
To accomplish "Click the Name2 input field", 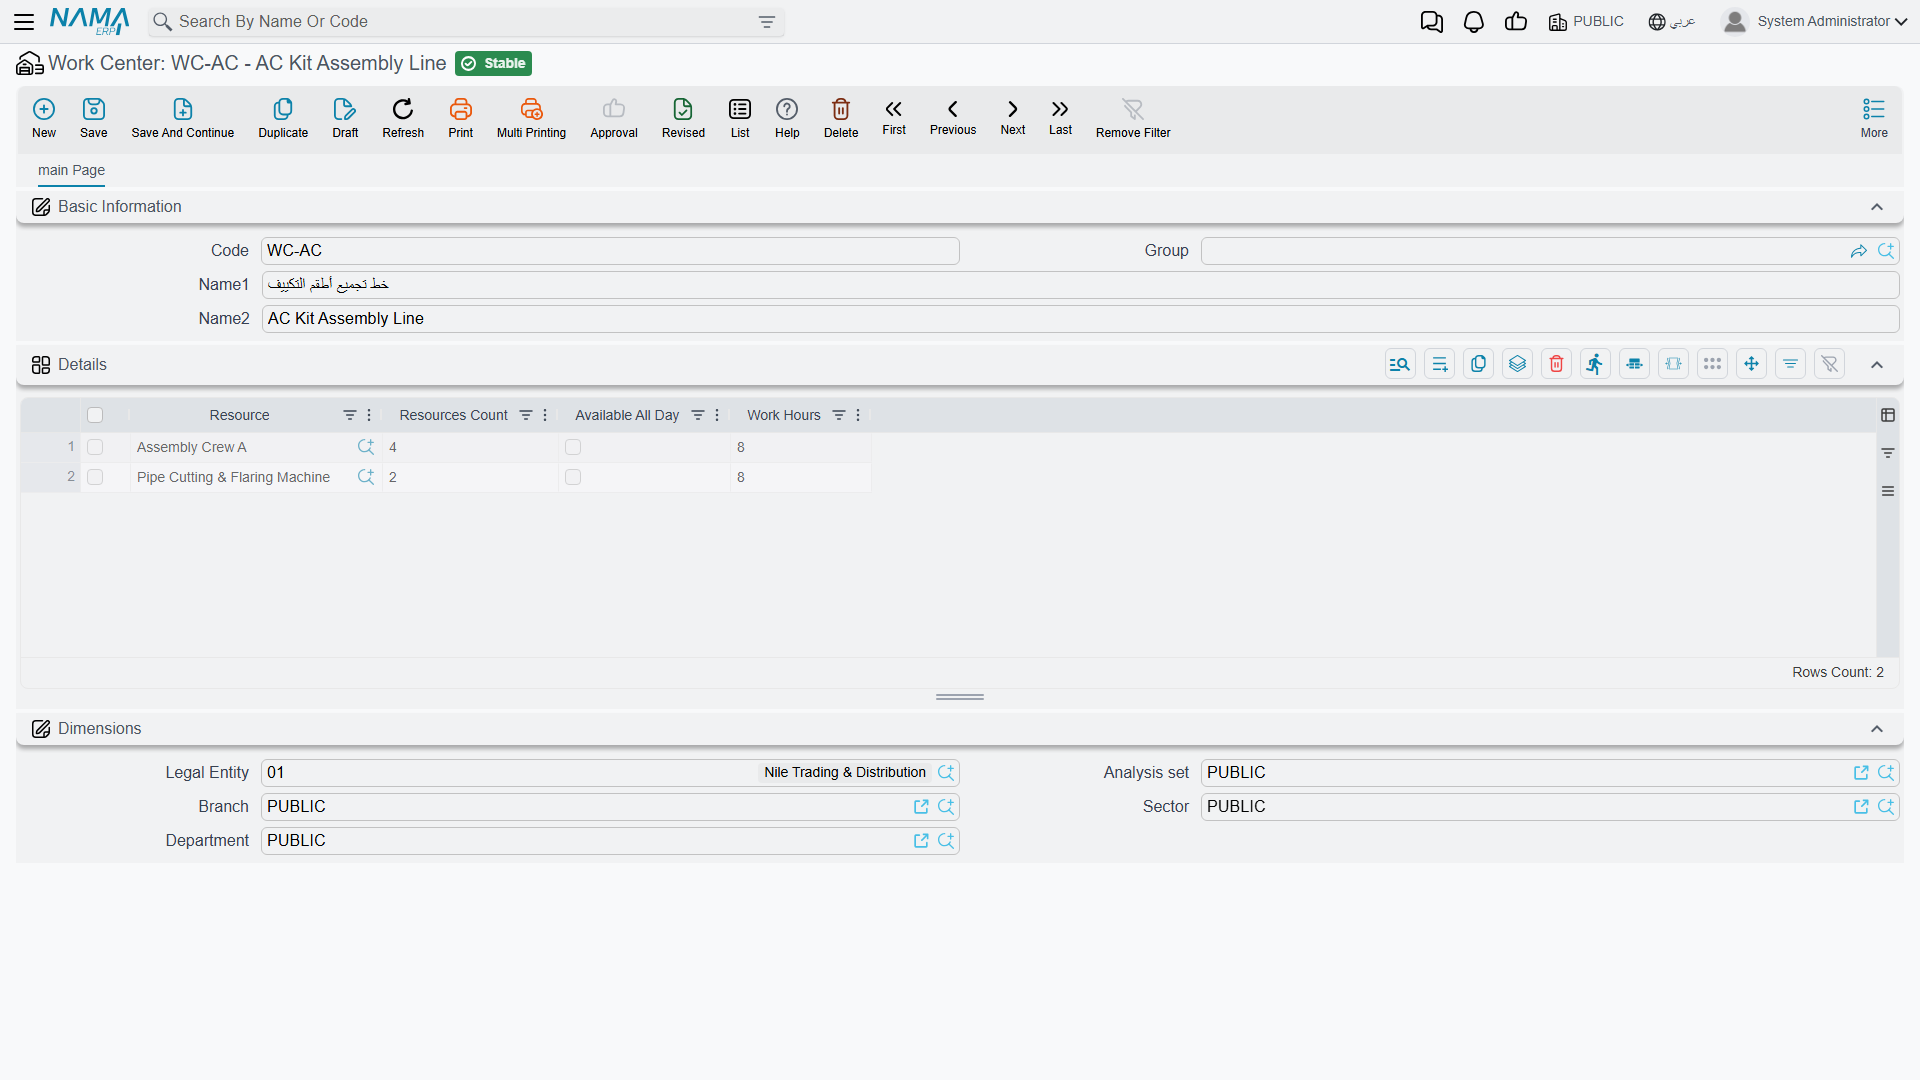I will (x=1080, y=319).
